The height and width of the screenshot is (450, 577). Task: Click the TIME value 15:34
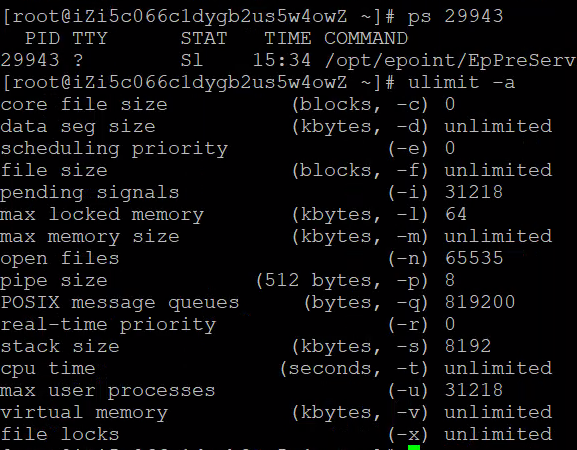(282, 60)
